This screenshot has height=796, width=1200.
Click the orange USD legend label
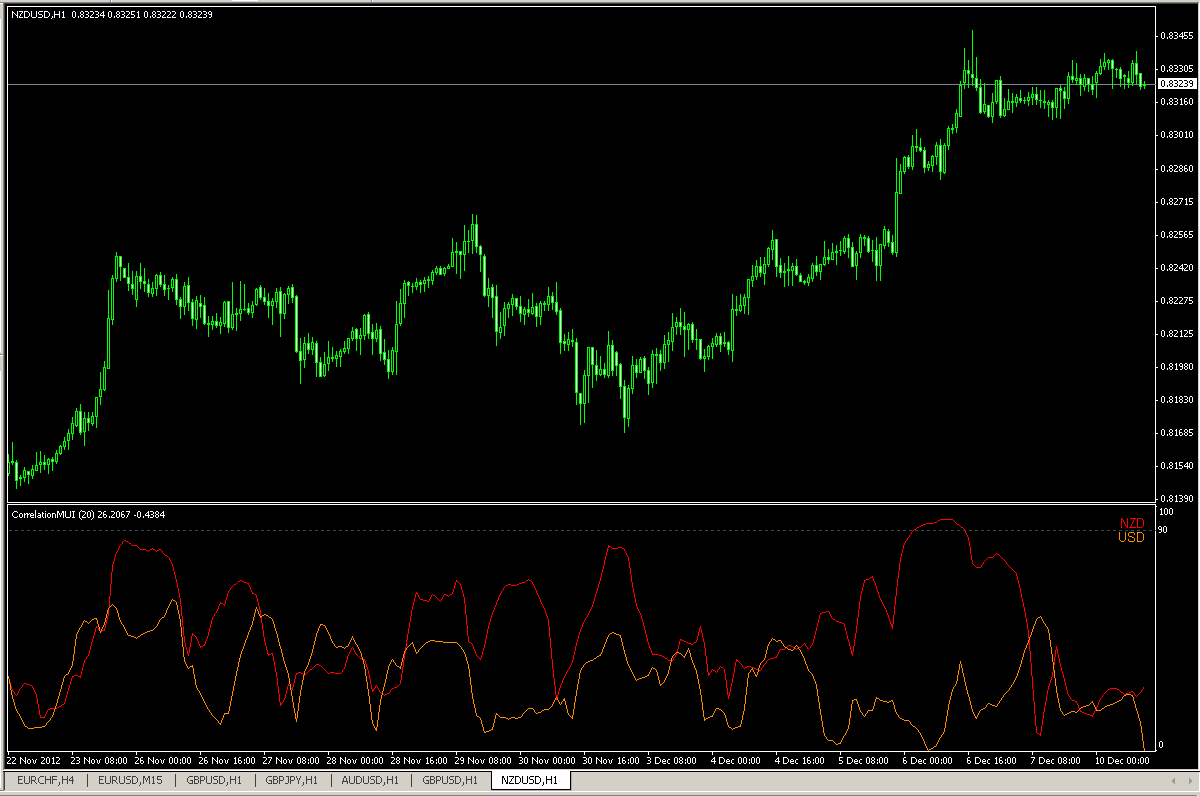pos(1132,537)
